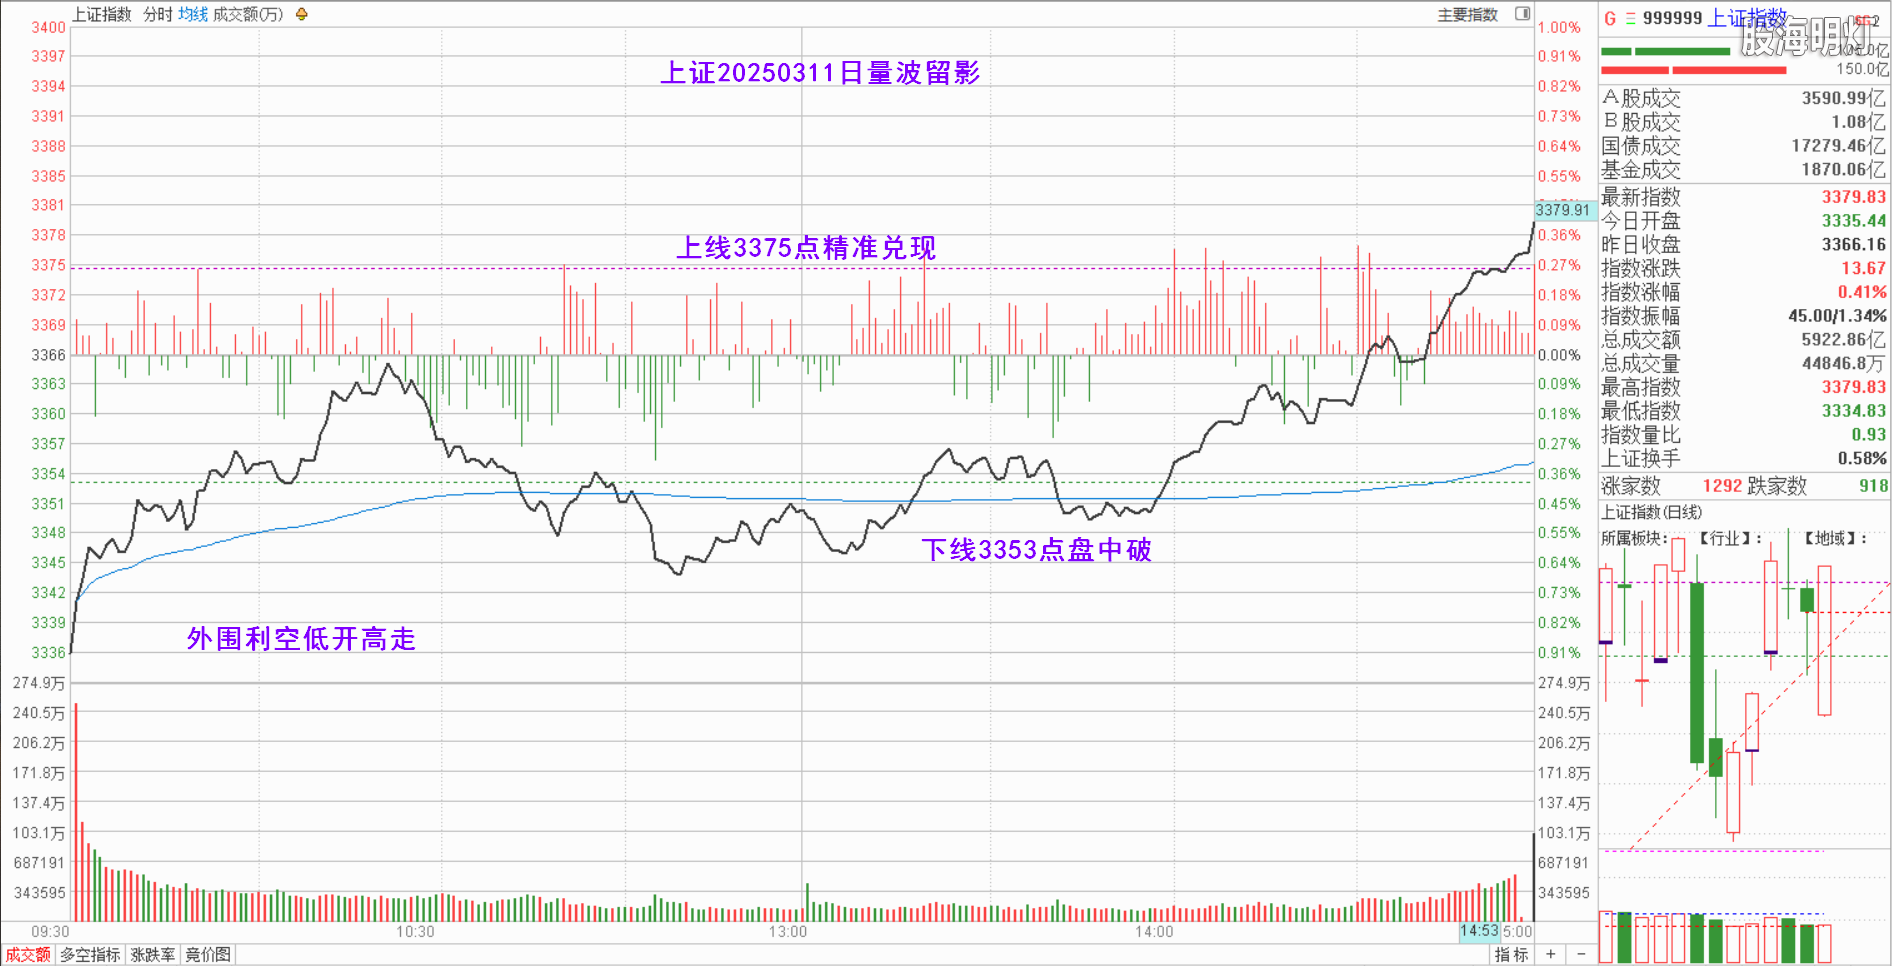1892x966 pixels.
Task: Click the 14:00 label on the time axis
Action: pos(1154,932)
